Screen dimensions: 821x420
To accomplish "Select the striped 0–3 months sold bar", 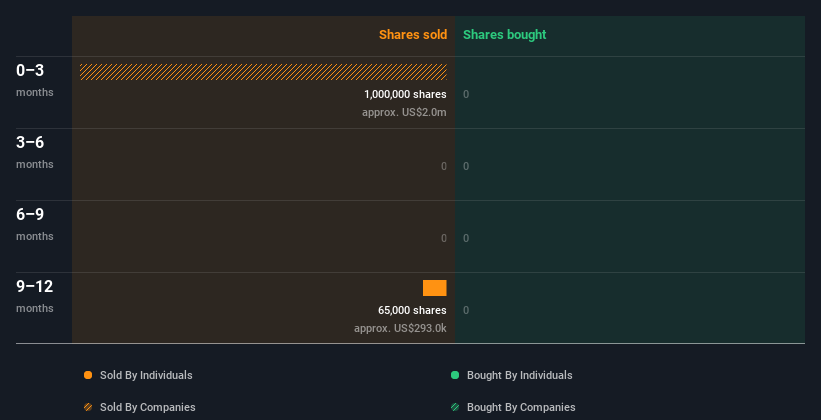I will point(263,72).
